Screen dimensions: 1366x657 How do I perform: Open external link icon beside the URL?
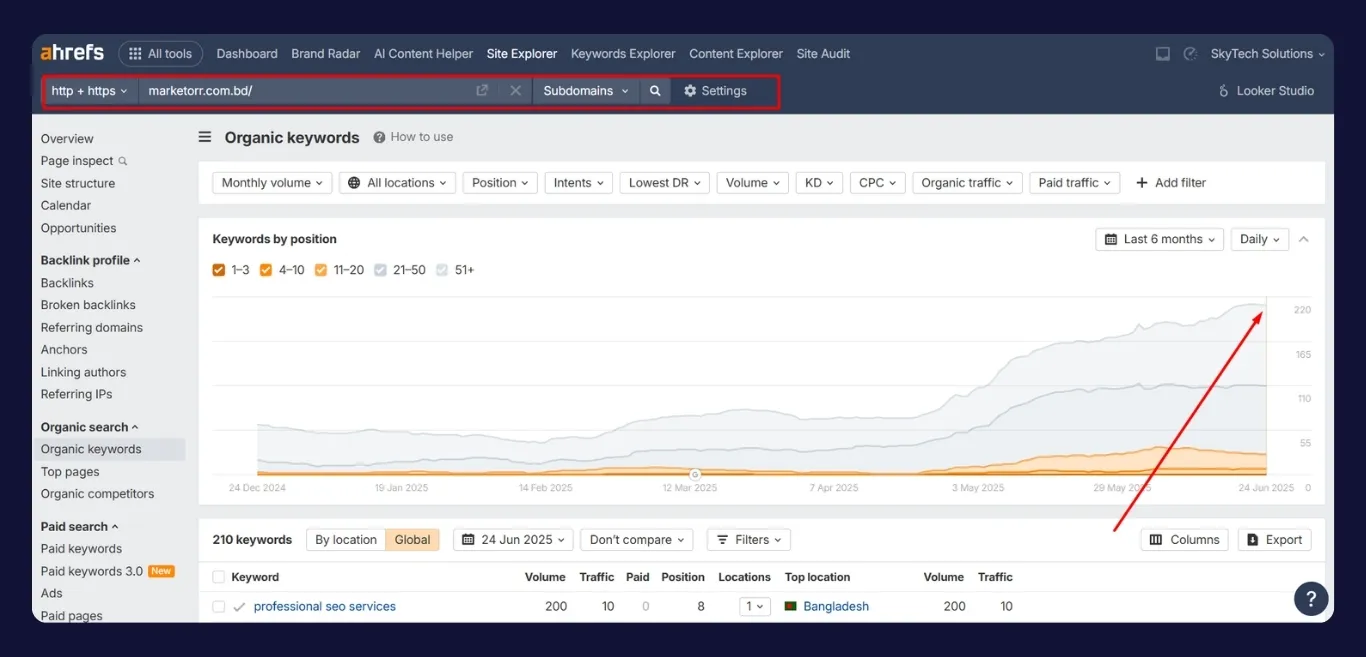pyautogui.click(x=482, y=91)
